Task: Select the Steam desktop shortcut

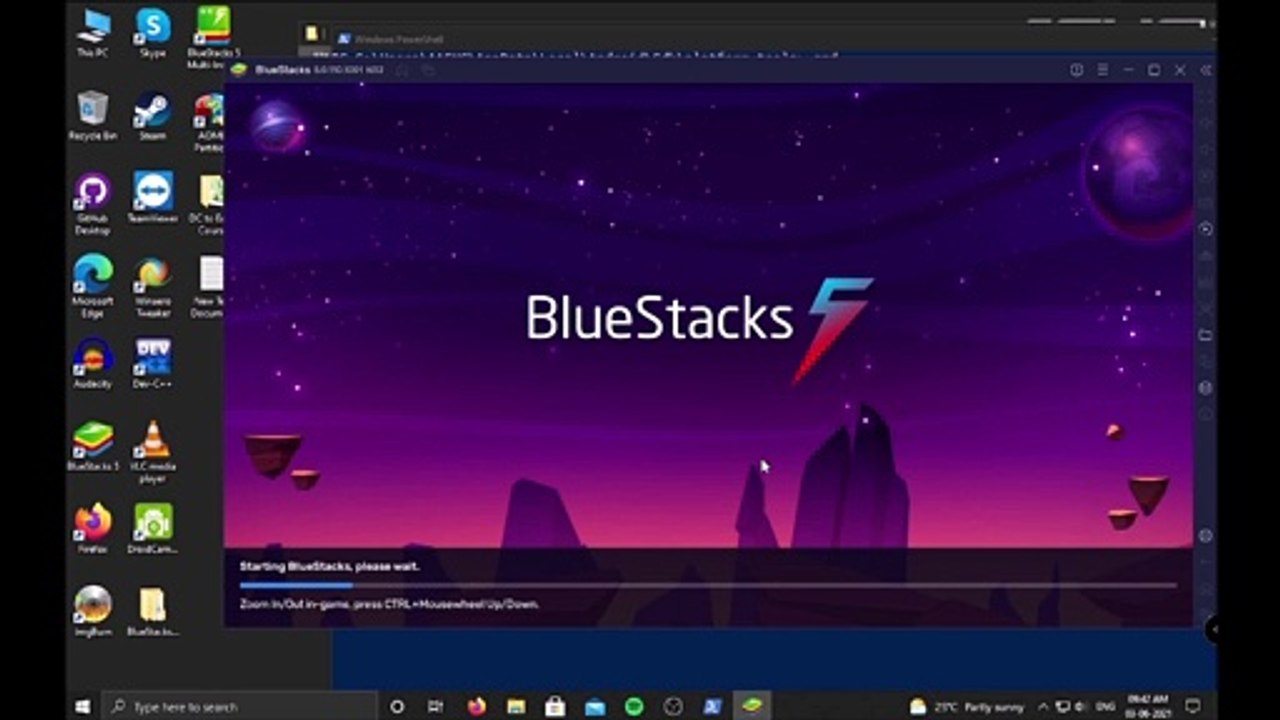Action: [153, 116]
